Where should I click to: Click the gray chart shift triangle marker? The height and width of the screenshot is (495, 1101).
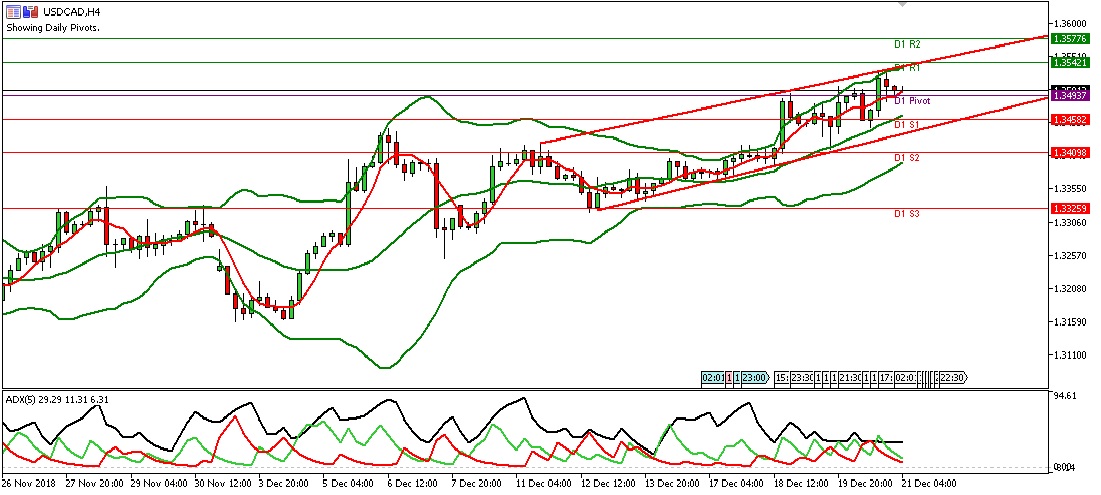click(x=904, y=5)
